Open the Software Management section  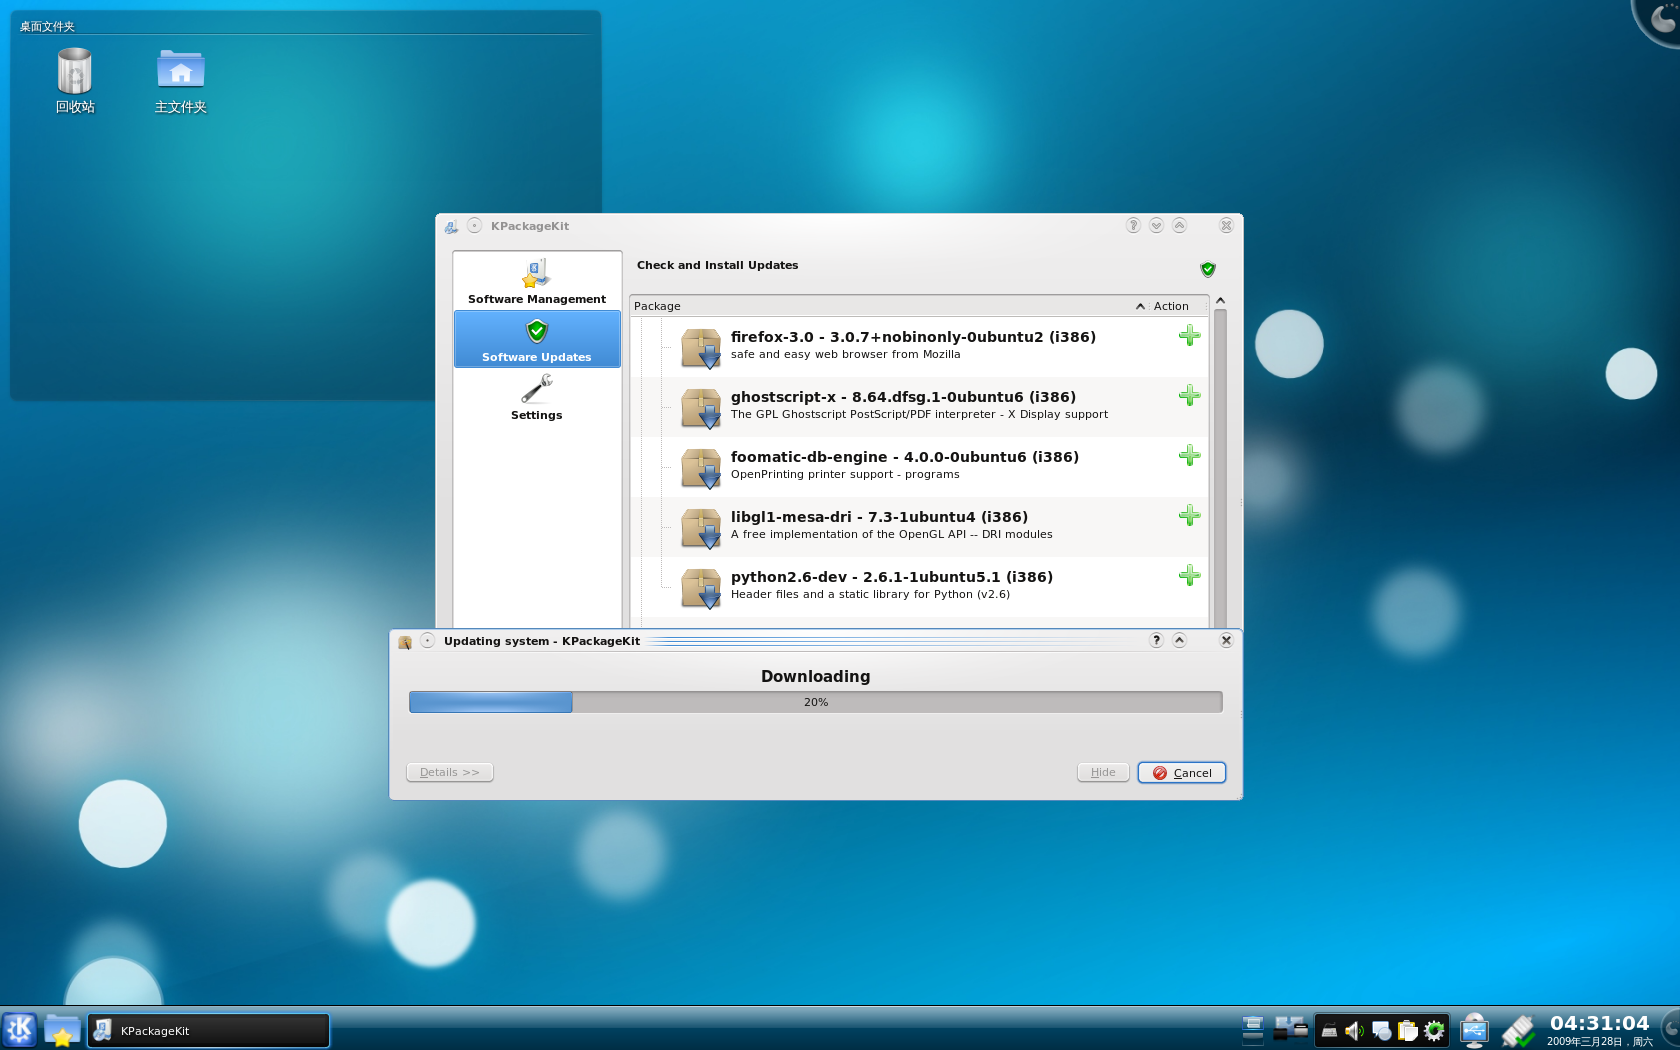pyautogui.click(x=537, y=281)
